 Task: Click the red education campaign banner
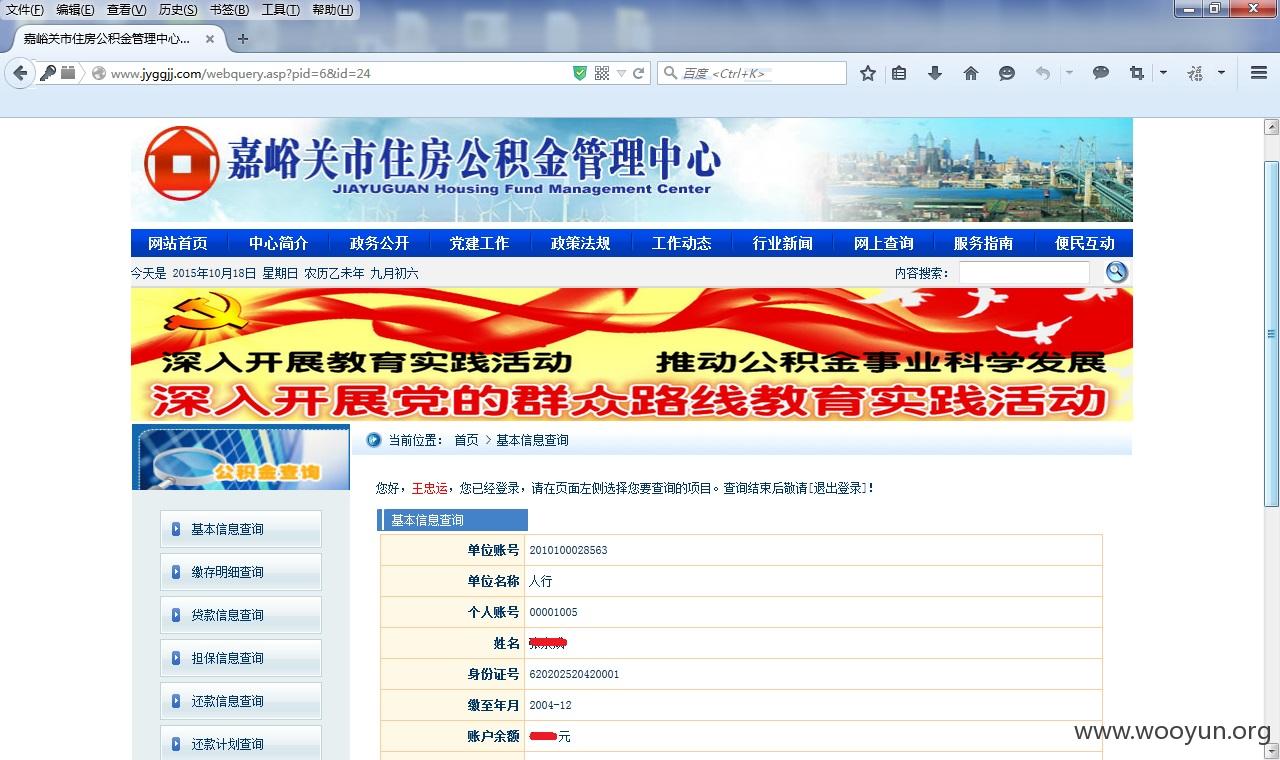[632, 354]
